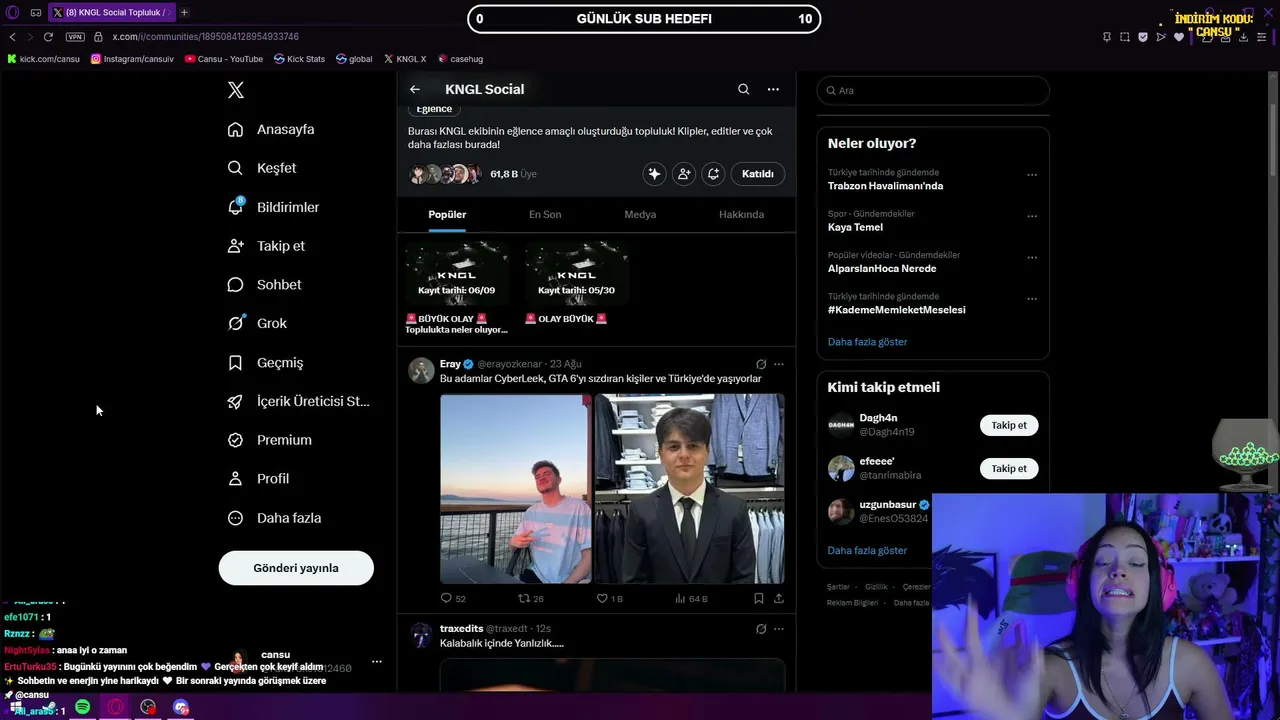The image size is (1280, 720).
Task: Open Bildirimler notifications
Action: [273, 207]
